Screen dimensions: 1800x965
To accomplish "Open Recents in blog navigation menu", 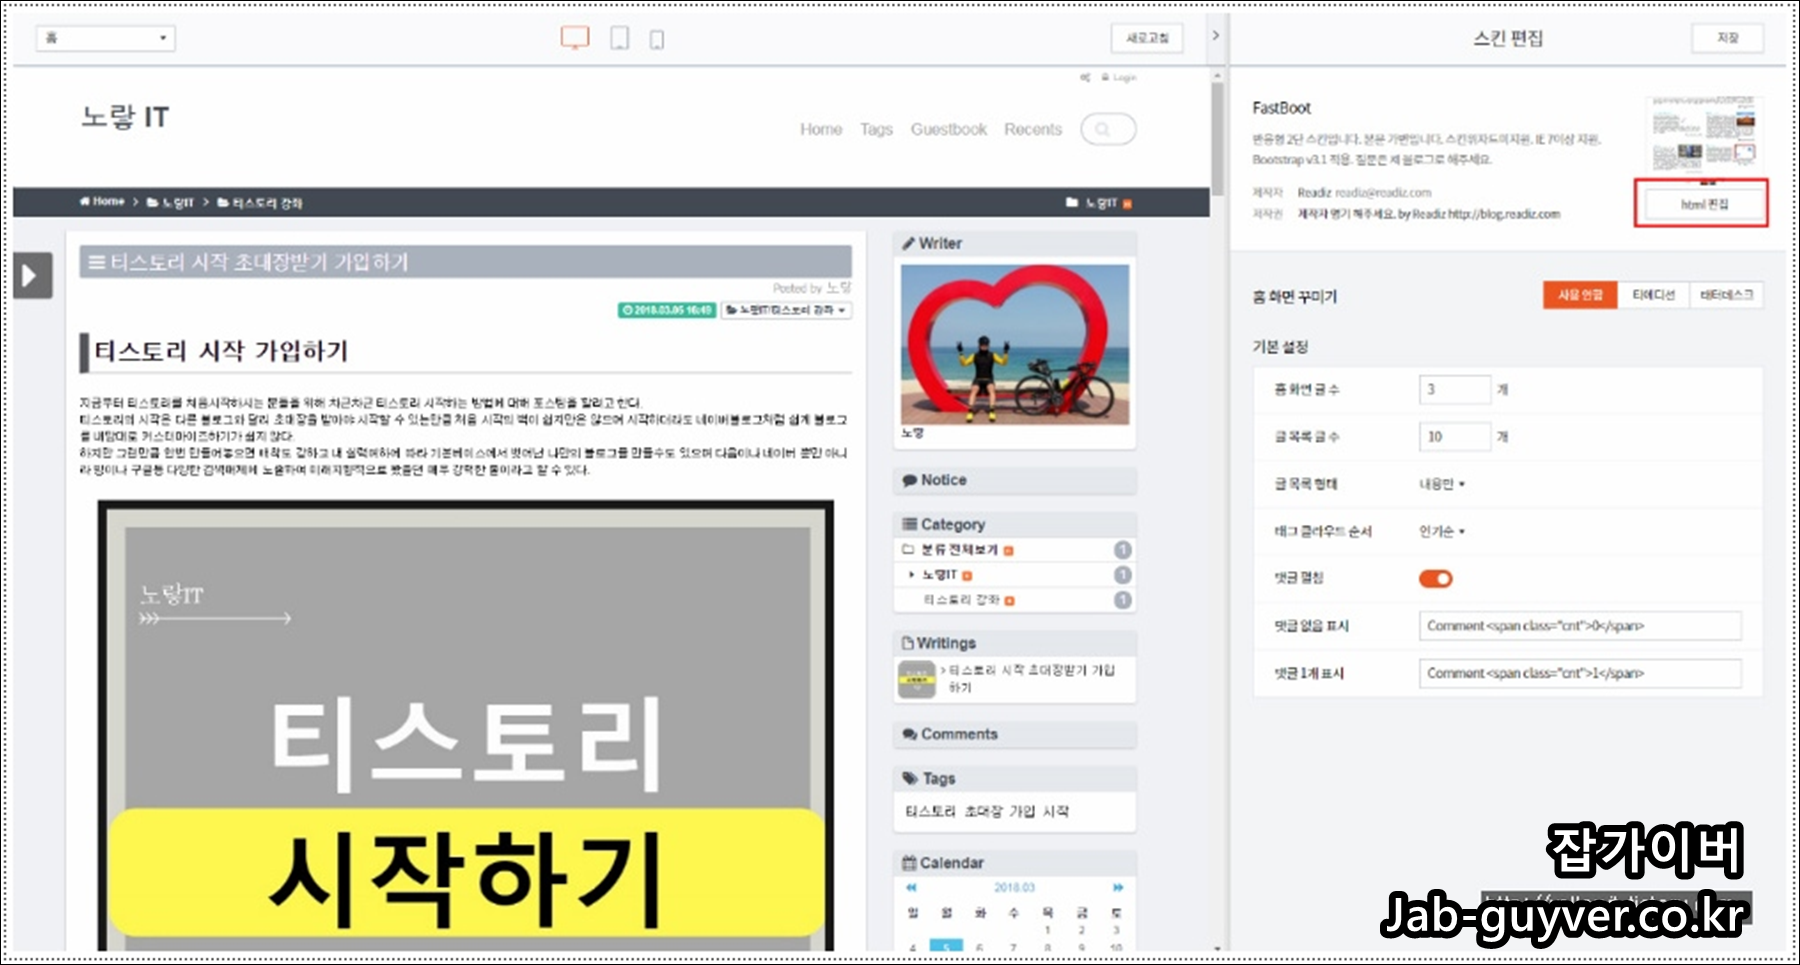I will (x=1033, y=129).
